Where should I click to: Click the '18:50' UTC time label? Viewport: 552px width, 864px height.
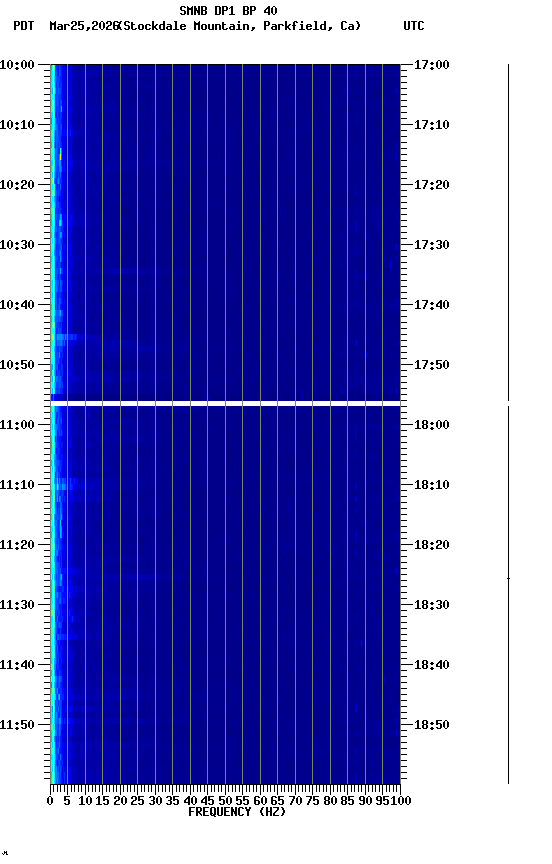432,725
